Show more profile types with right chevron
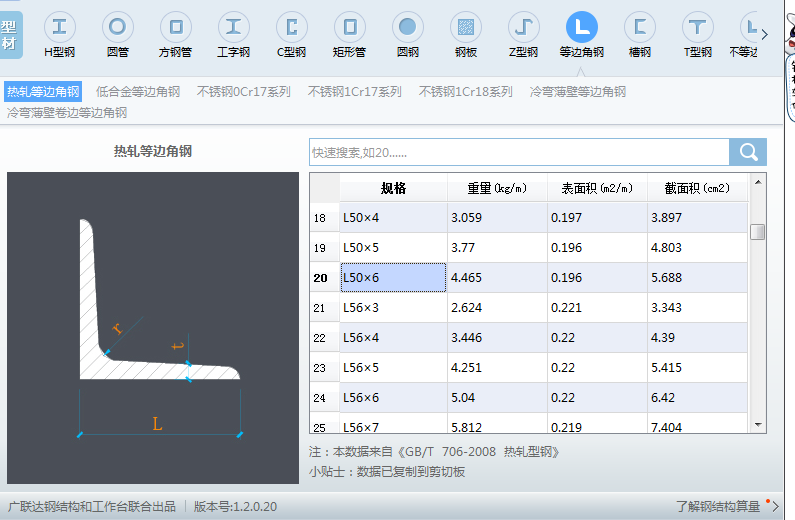The width and height of the screenshot is (795, 520). [765, 34]
